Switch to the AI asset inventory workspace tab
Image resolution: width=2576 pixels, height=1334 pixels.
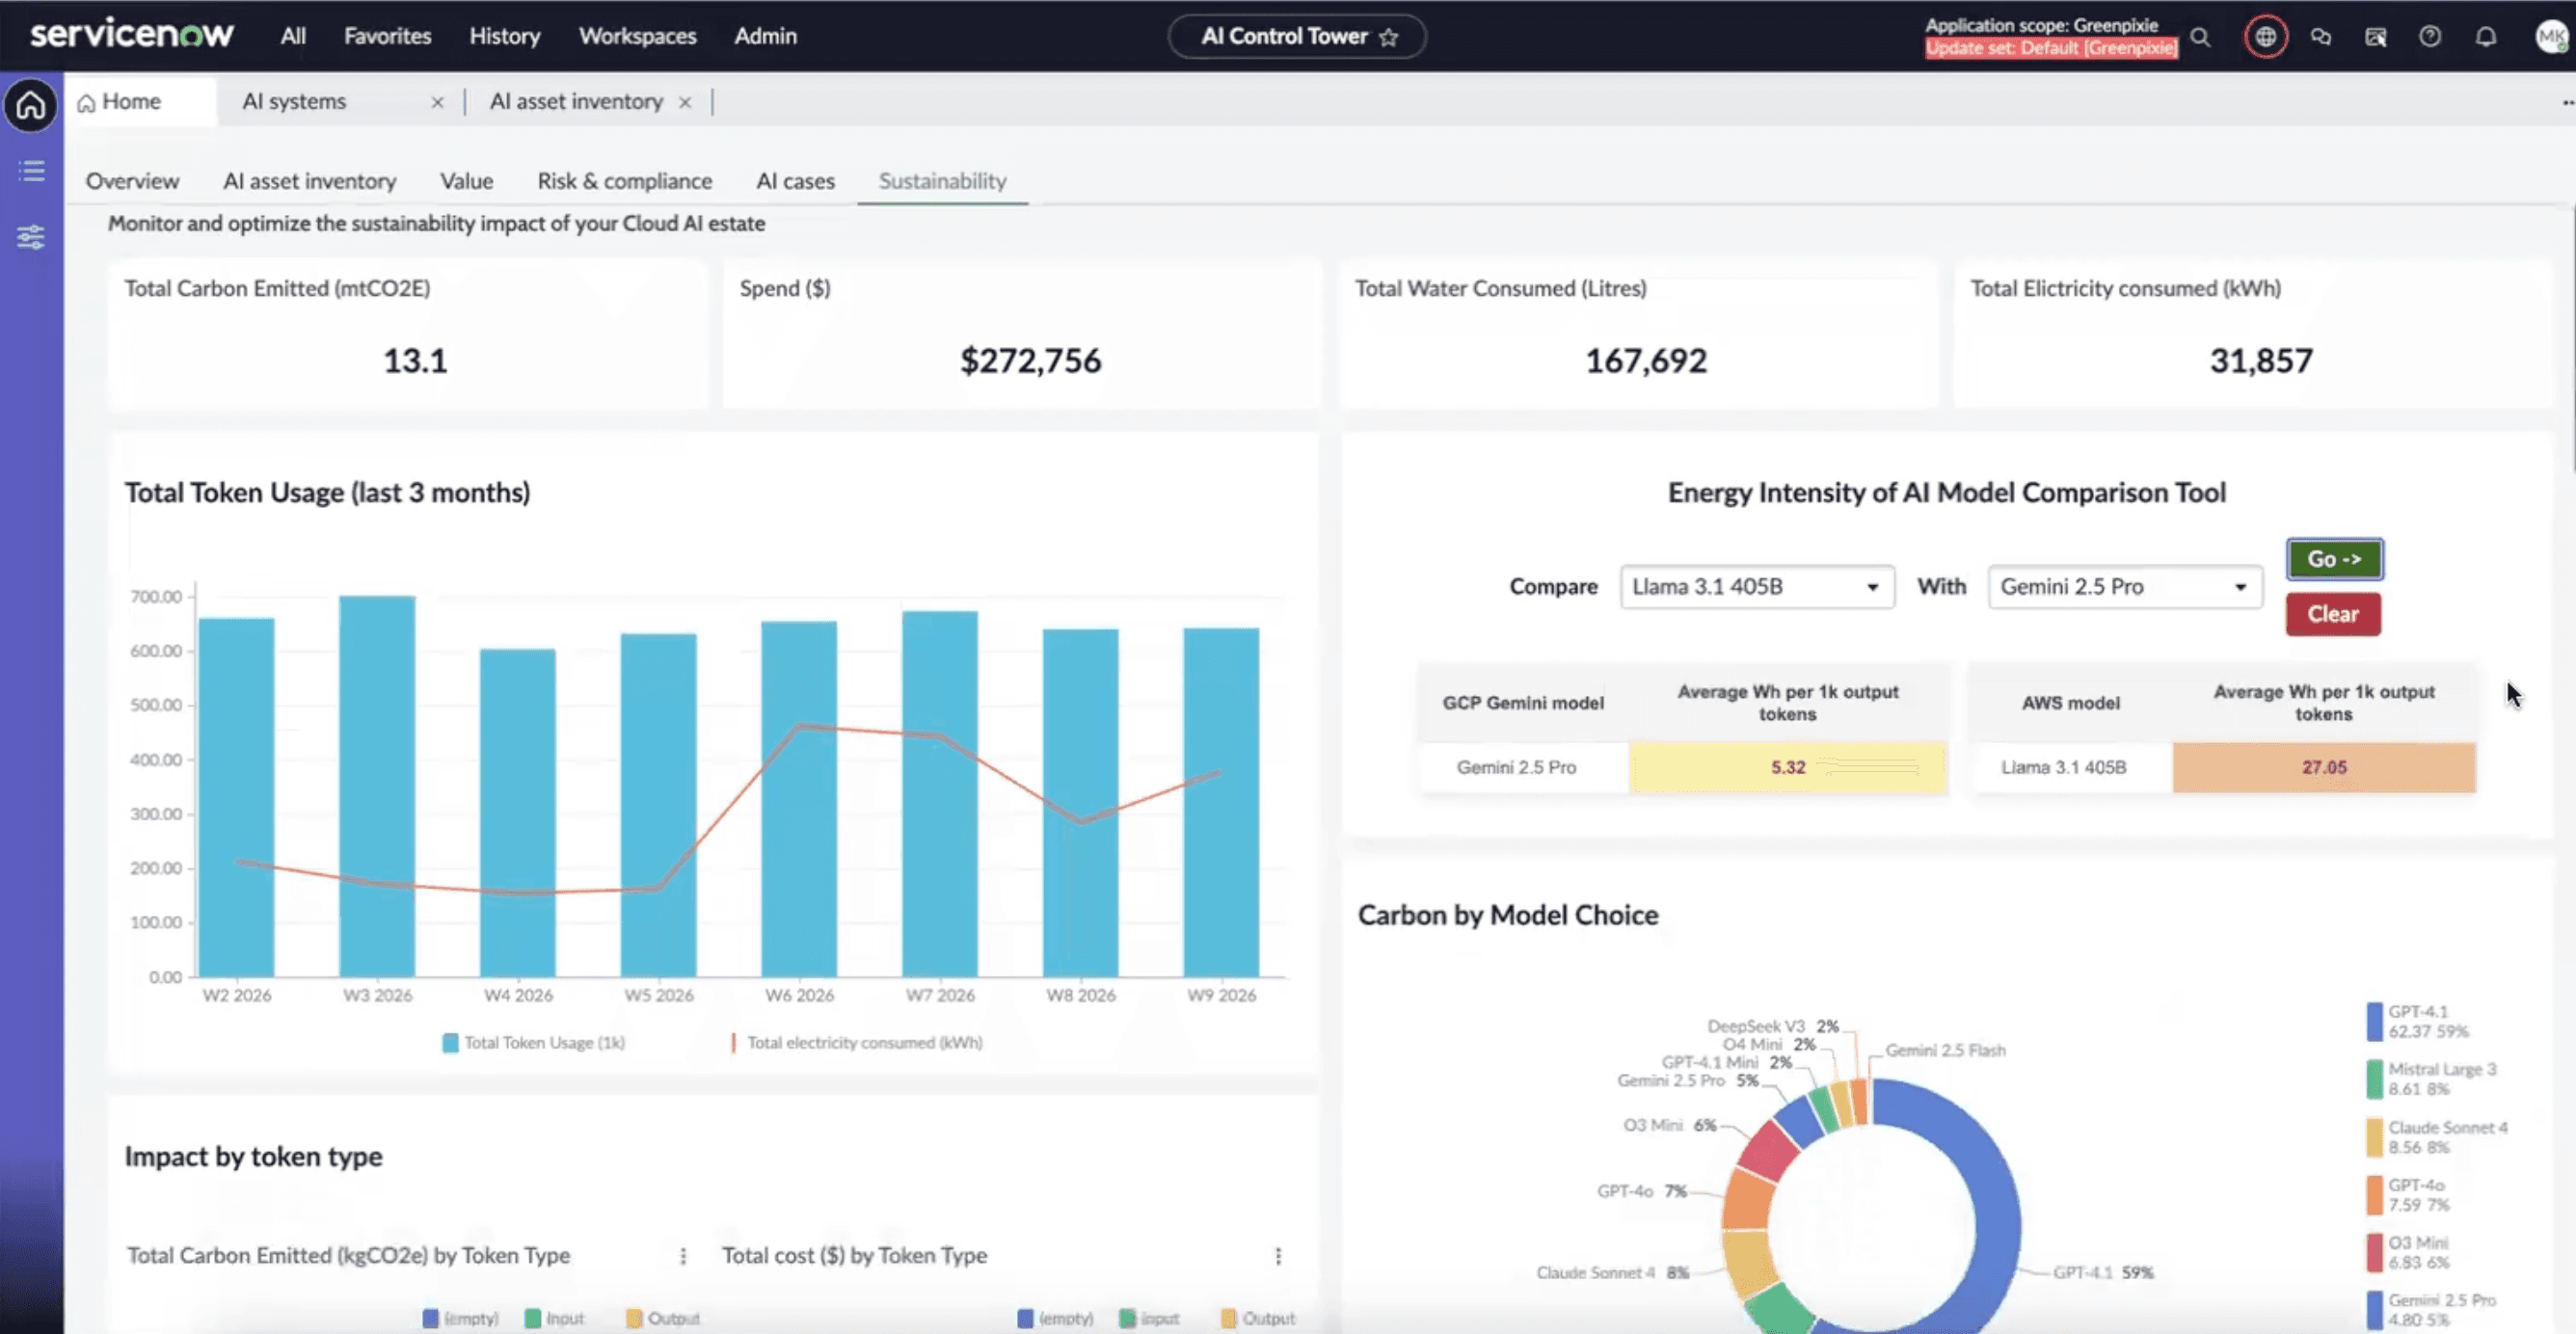576,102
